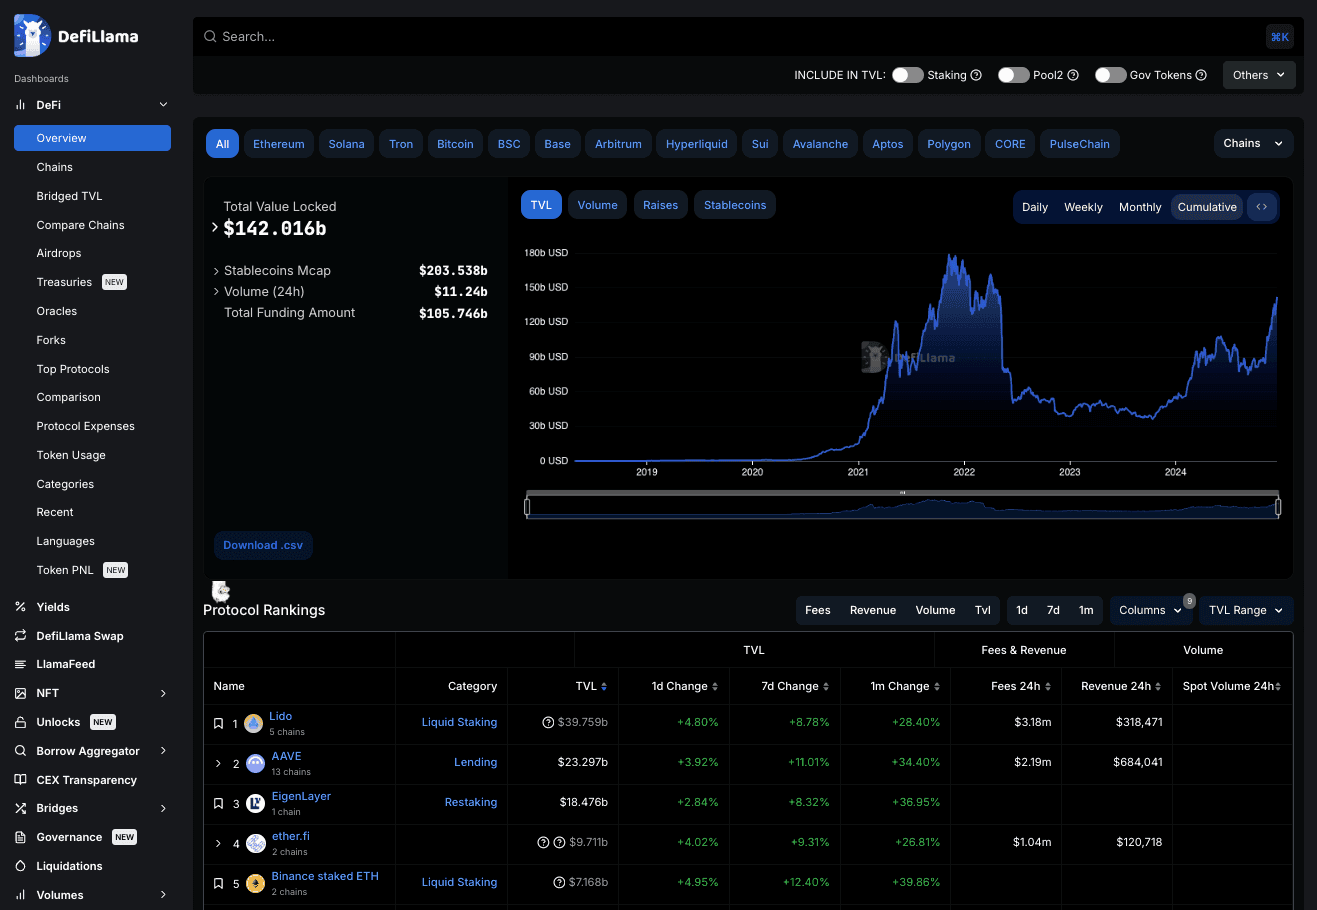Click the search magnifier icon

point(210,36)
